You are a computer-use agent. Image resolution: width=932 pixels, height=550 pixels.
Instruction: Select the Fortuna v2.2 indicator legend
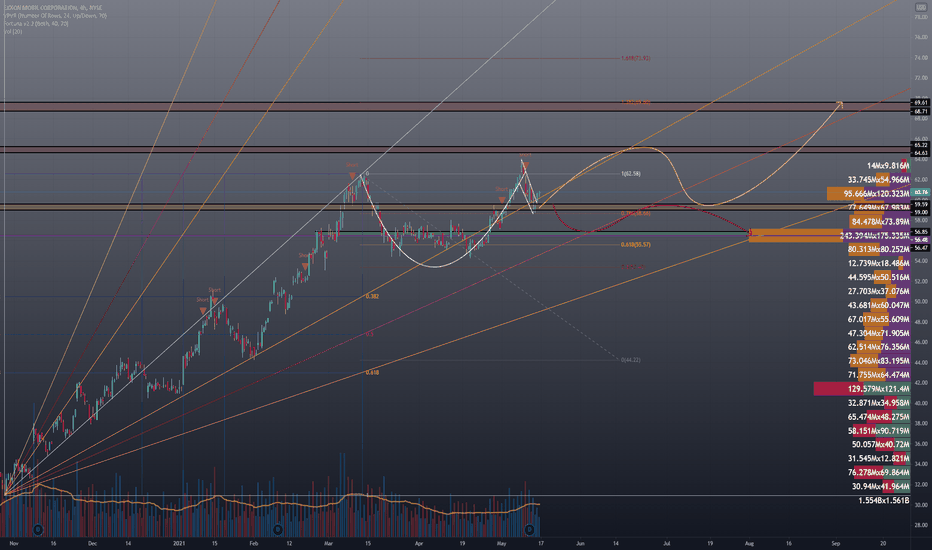click(x=36, y=23)
